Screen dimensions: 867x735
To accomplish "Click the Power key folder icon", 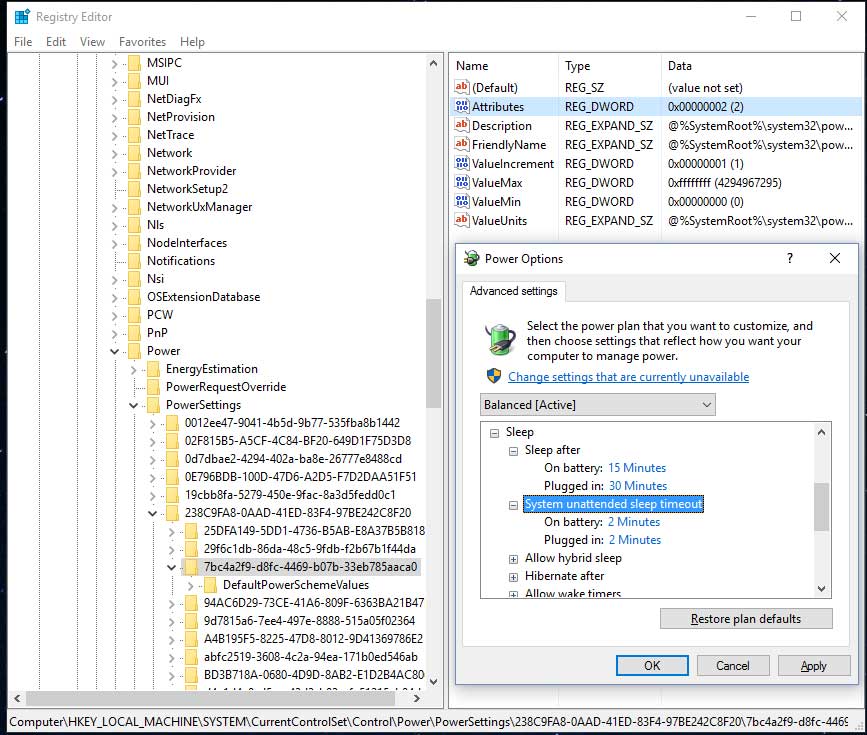I will [x=134, y=351].
